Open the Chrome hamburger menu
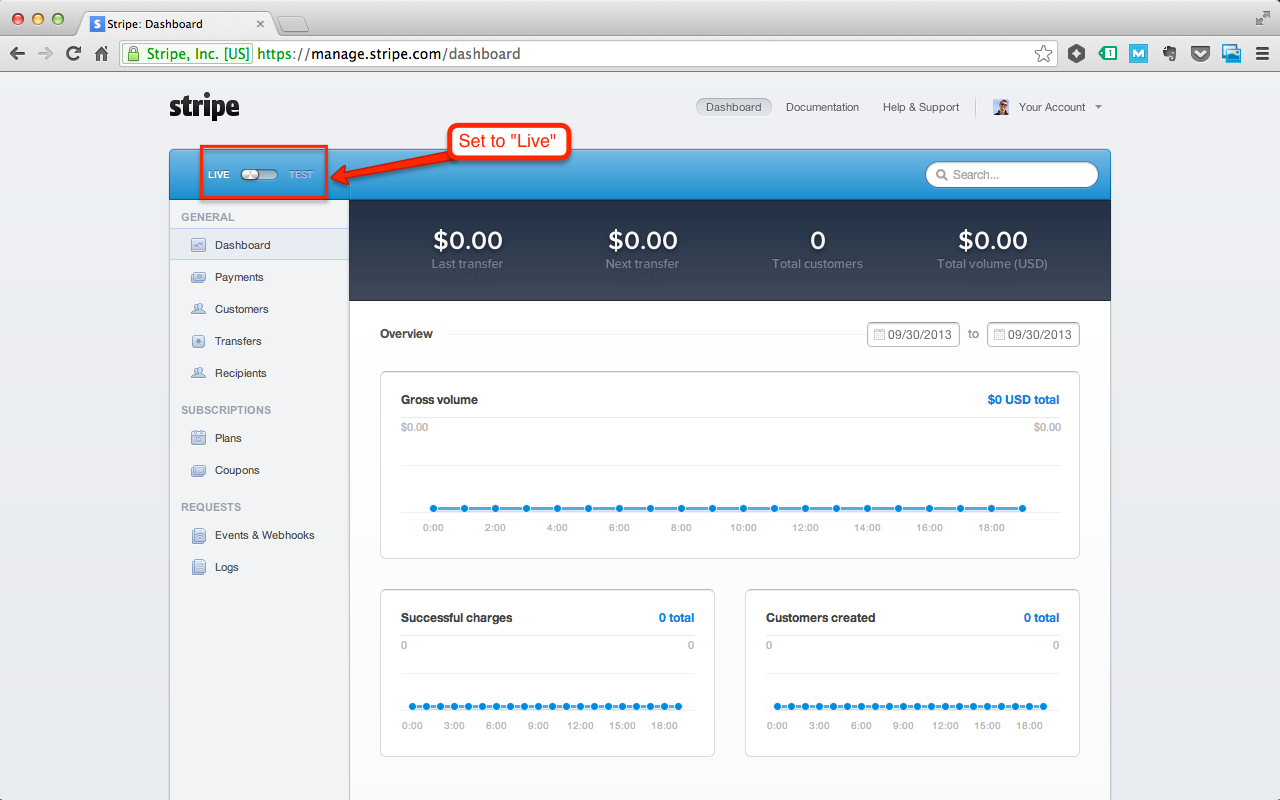Image resolution: width=1280 pixels, height=800 pixels. click(1262, 54)
